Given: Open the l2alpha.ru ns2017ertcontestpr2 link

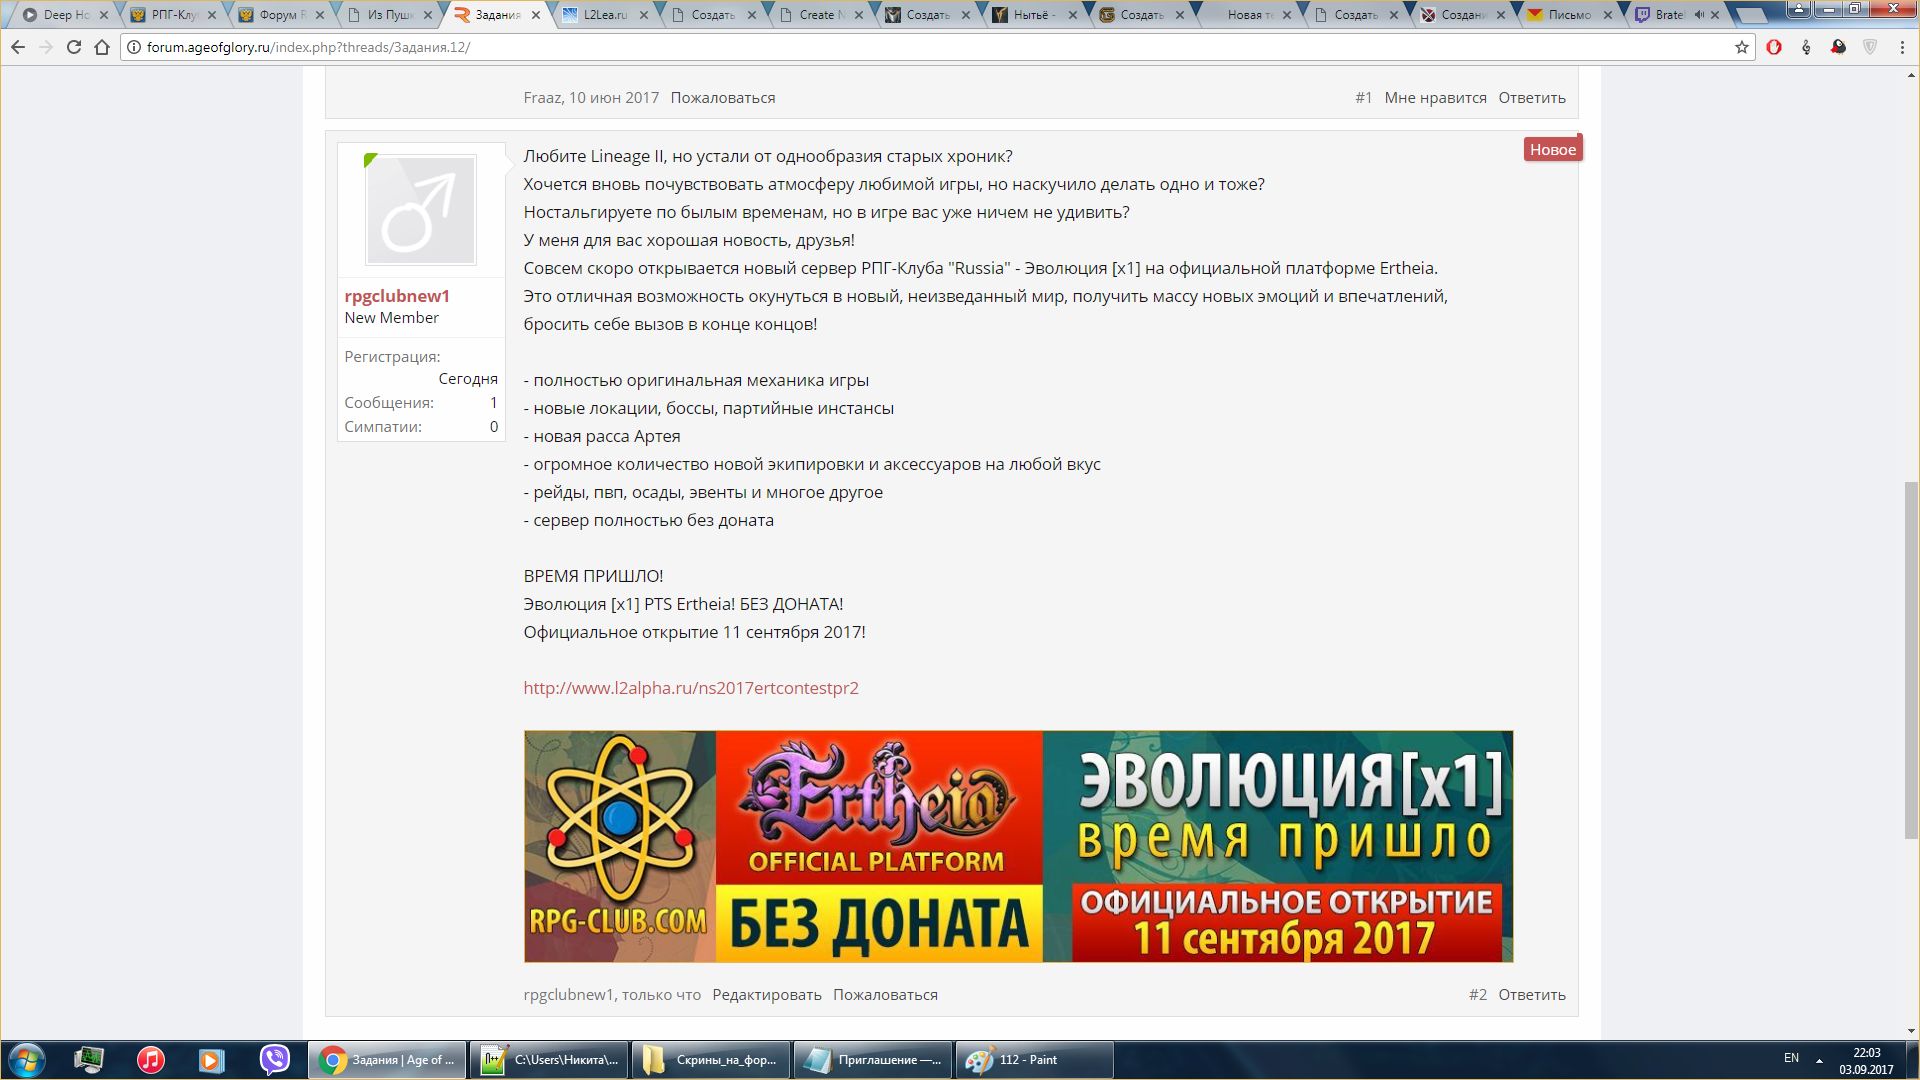Looking at the screenshot, I should (691, 687).
